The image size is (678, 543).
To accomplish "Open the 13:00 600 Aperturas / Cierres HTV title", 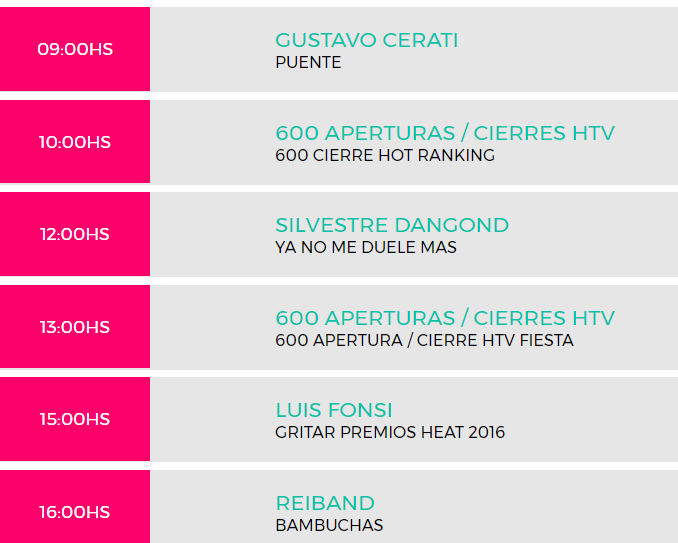I will 444,318.
